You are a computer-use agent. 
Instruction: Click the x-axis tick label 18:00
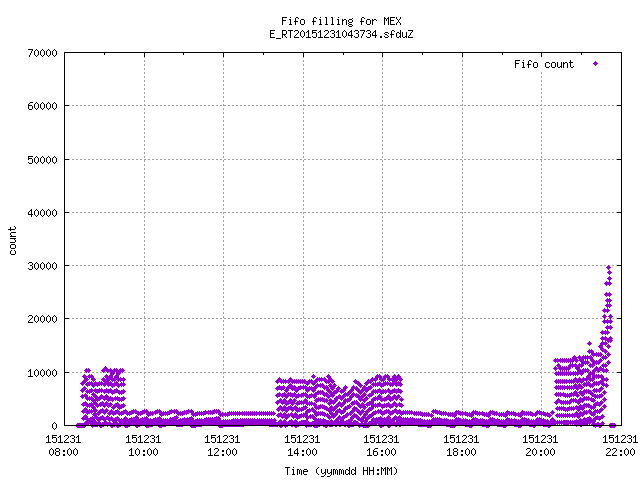click(x=462, y=452)
